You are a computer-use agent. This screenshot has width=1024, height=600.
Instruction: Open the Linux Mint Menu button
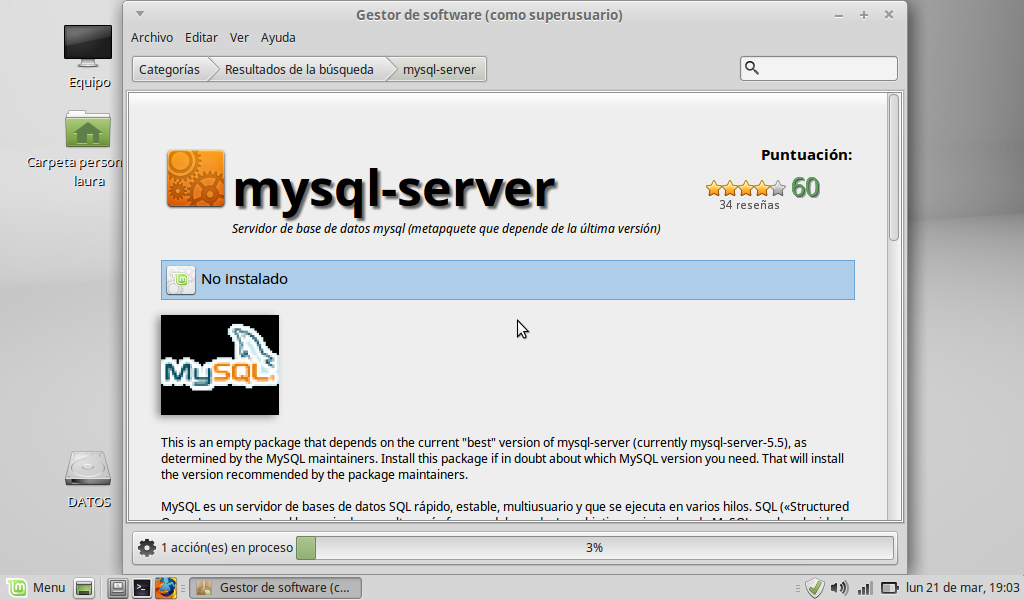click(36, 588)
